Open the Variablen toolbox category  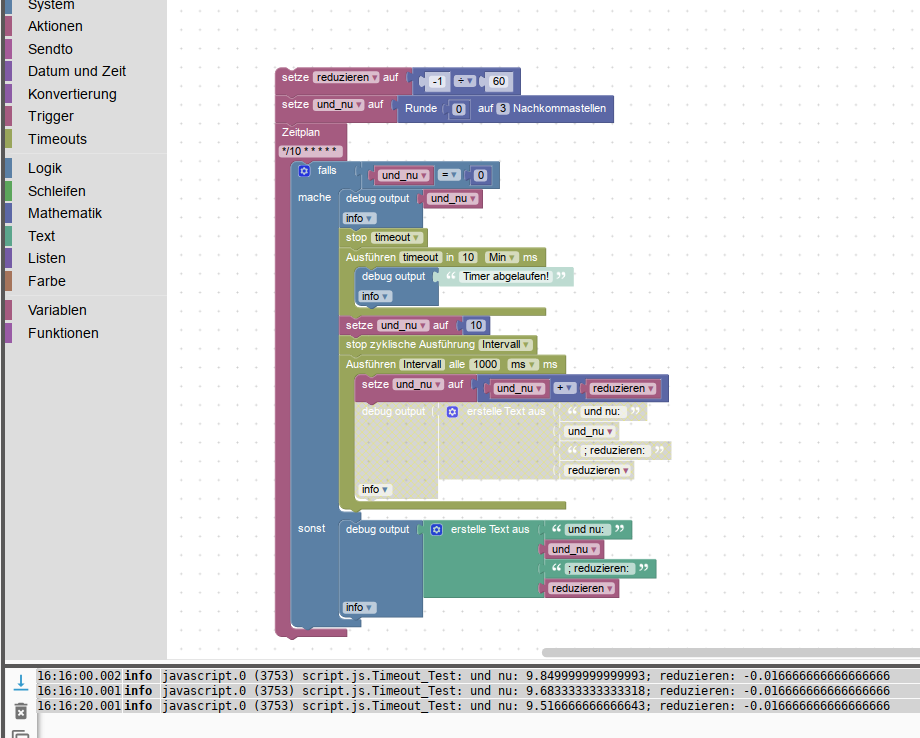pos(58,311)
